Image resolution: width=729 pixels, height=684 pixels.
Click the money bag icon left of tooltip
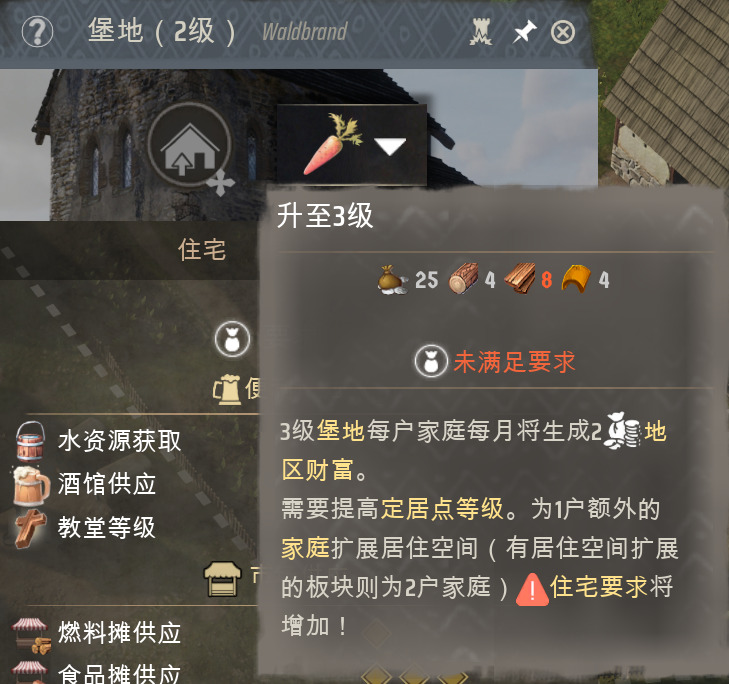click(232, 339)
